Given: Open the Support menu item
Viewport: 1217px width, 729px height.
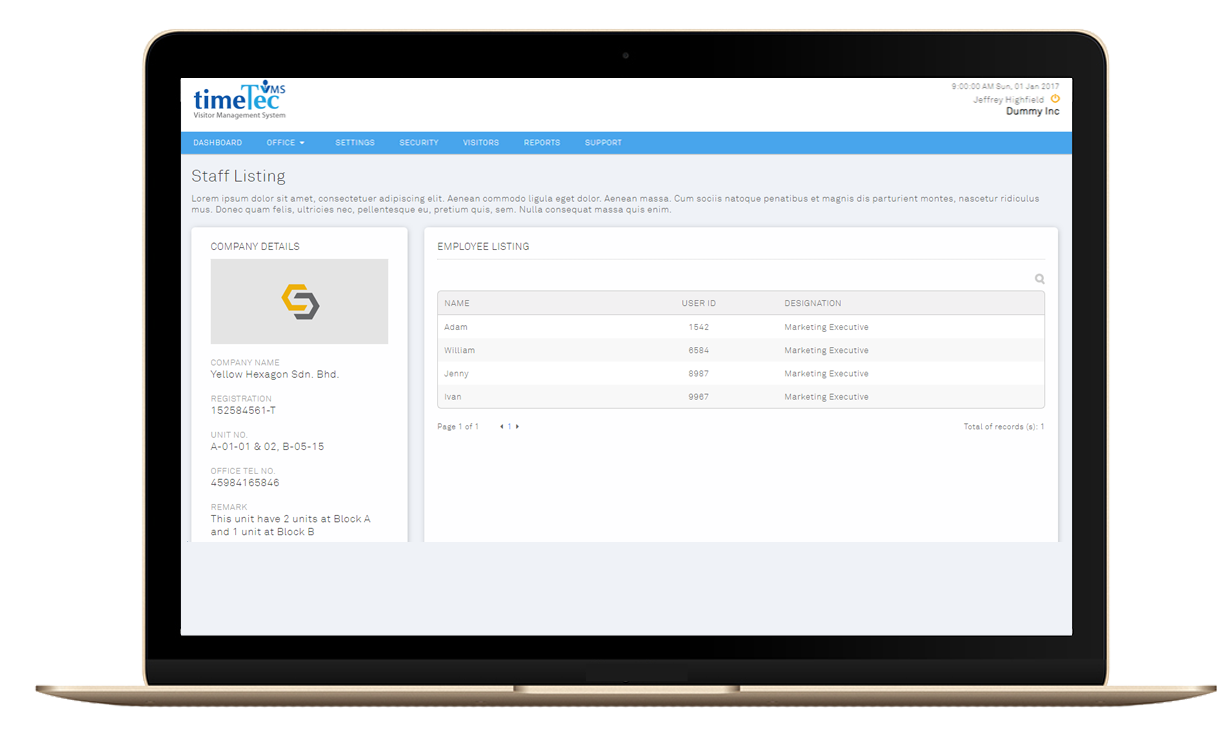Looking at the screenshot, I should pyautogui.click(x=603, y=143).
